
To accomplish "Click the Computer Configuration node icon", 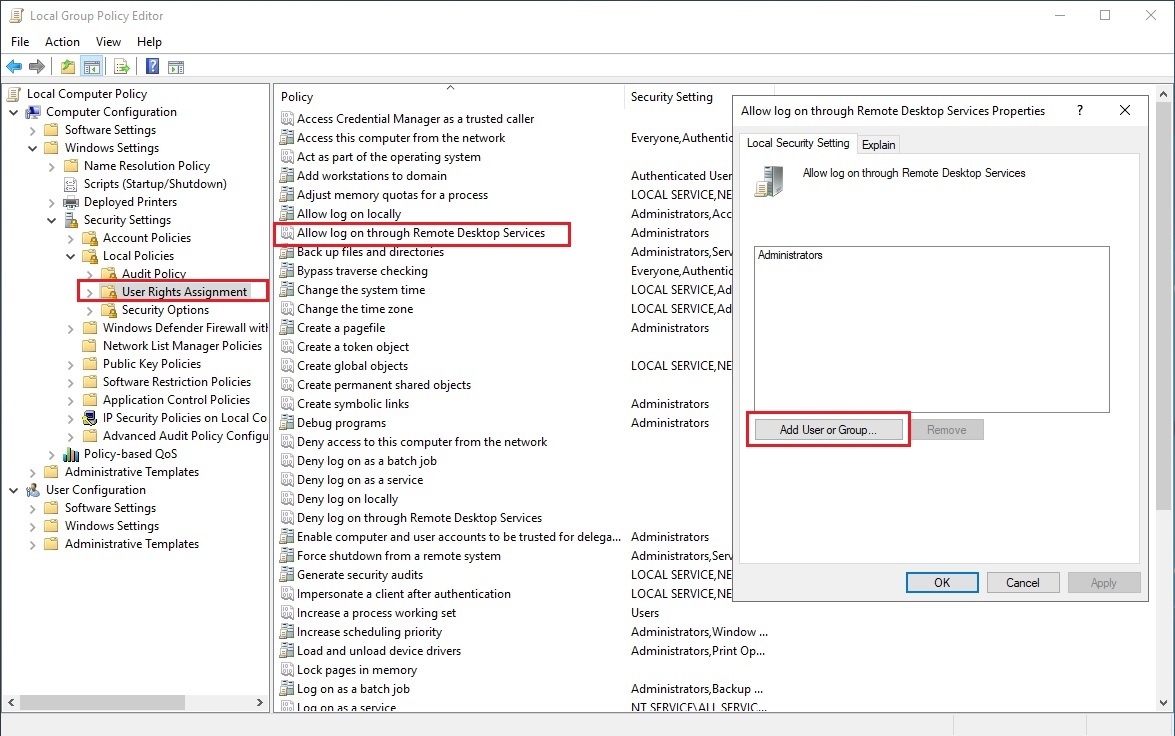I will tap(33, 112).
